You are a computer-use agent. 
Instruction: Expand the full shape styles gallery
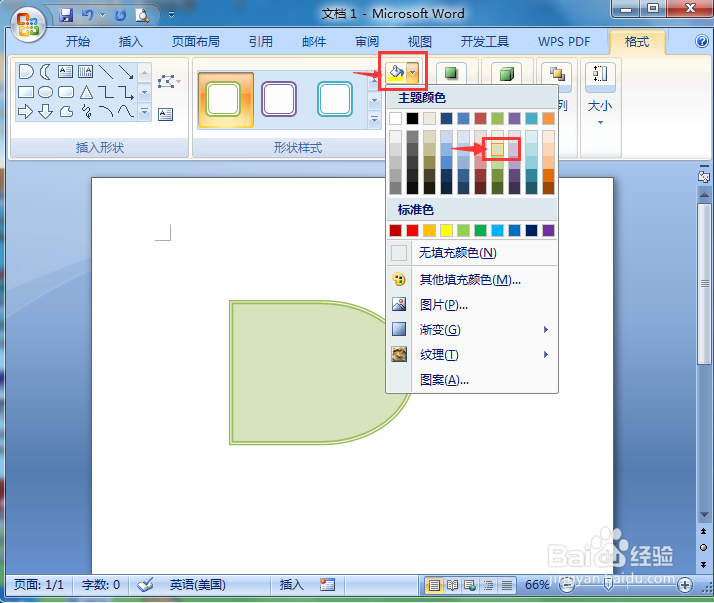coord(374,119)
